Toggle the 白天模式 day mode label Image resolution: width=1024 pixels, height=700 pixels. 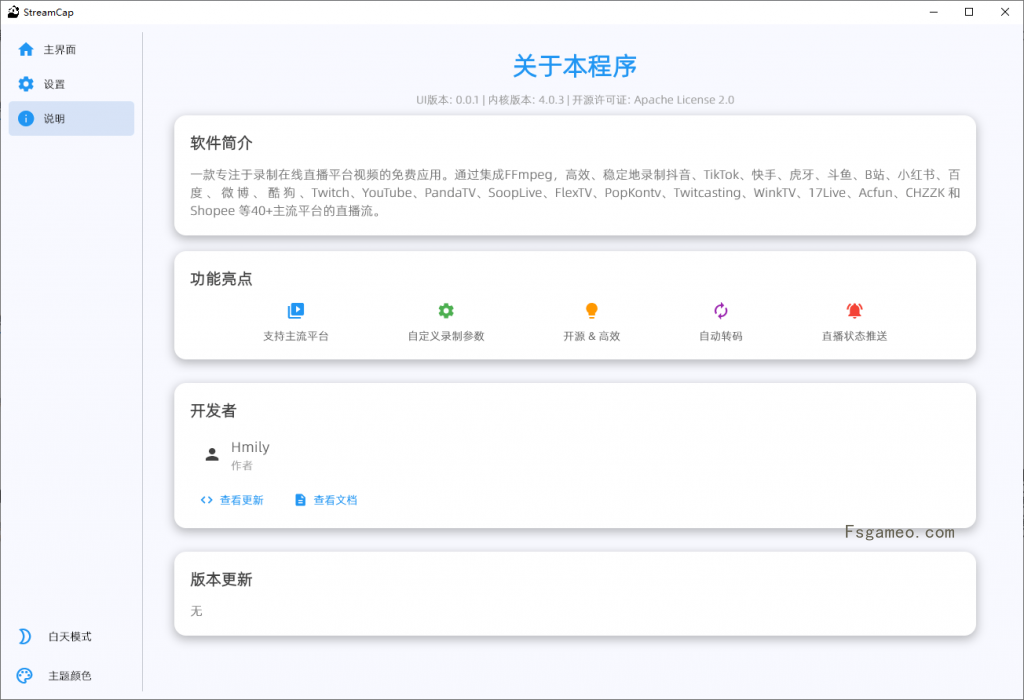tap(70, 637)
